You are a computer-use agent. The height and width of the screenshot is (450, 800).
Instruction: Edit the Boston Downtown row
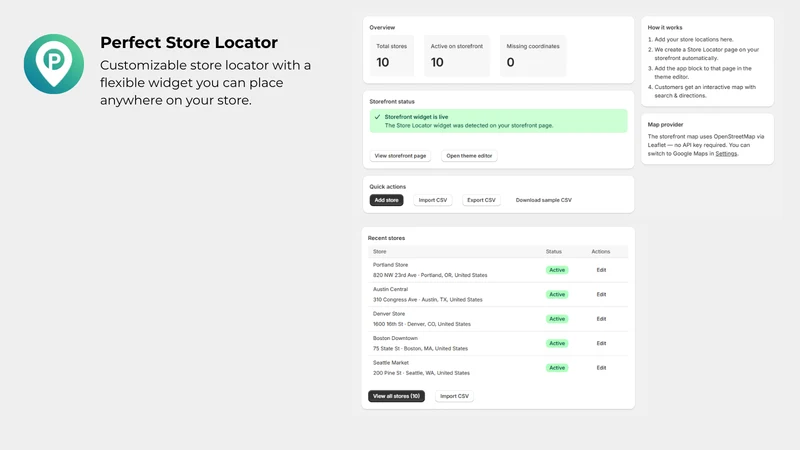(601, 343)
